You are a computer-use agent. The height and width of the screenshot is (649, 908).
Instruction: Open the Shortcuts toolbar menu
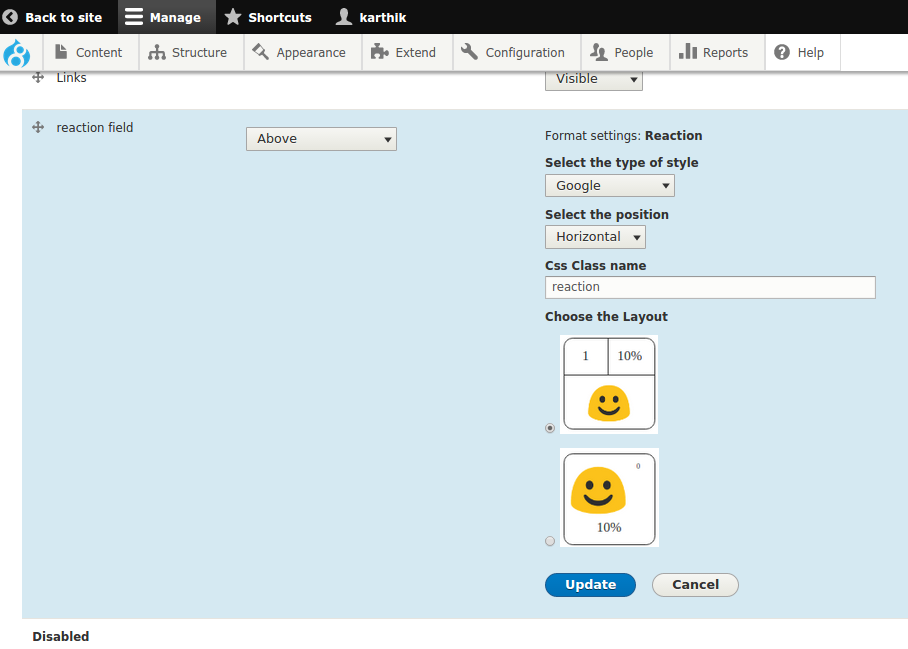click(268, 17)
